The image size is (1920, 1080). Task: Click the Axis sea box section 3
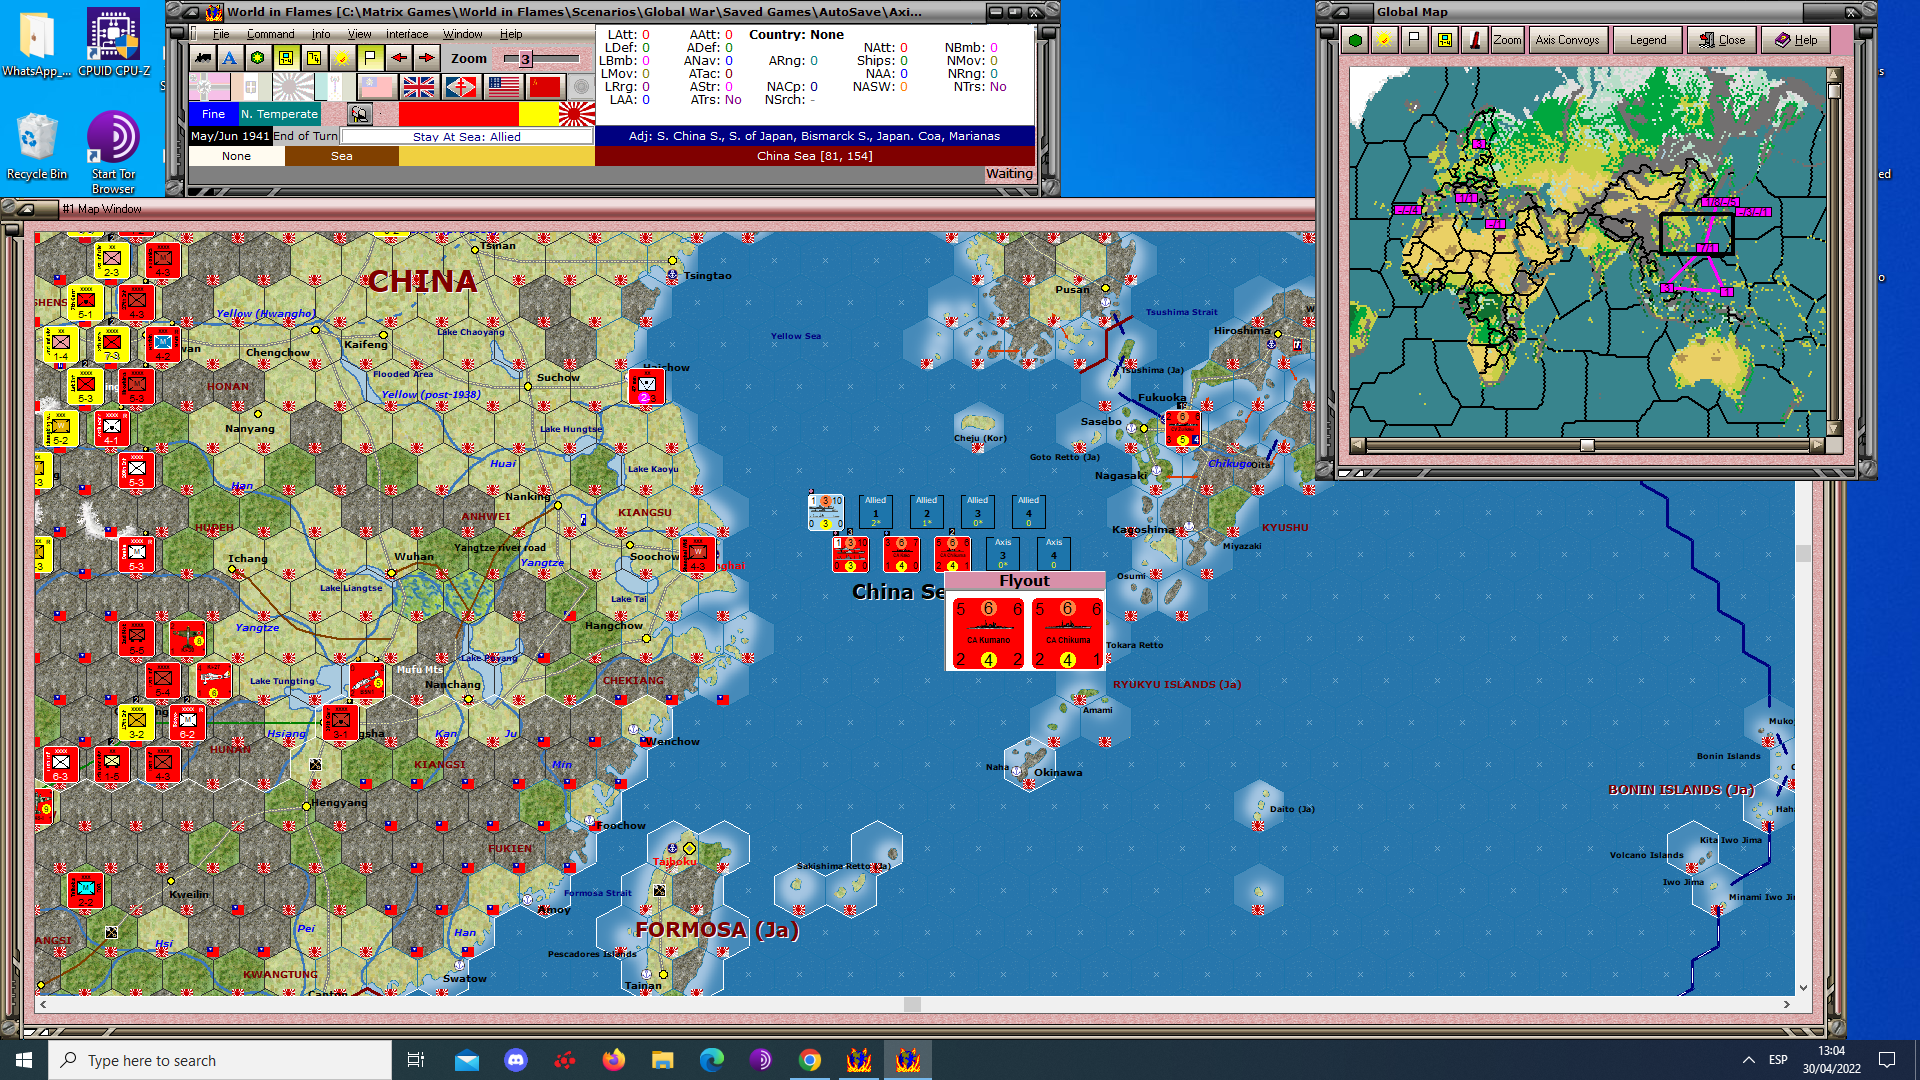click(x=1003, y=554)
